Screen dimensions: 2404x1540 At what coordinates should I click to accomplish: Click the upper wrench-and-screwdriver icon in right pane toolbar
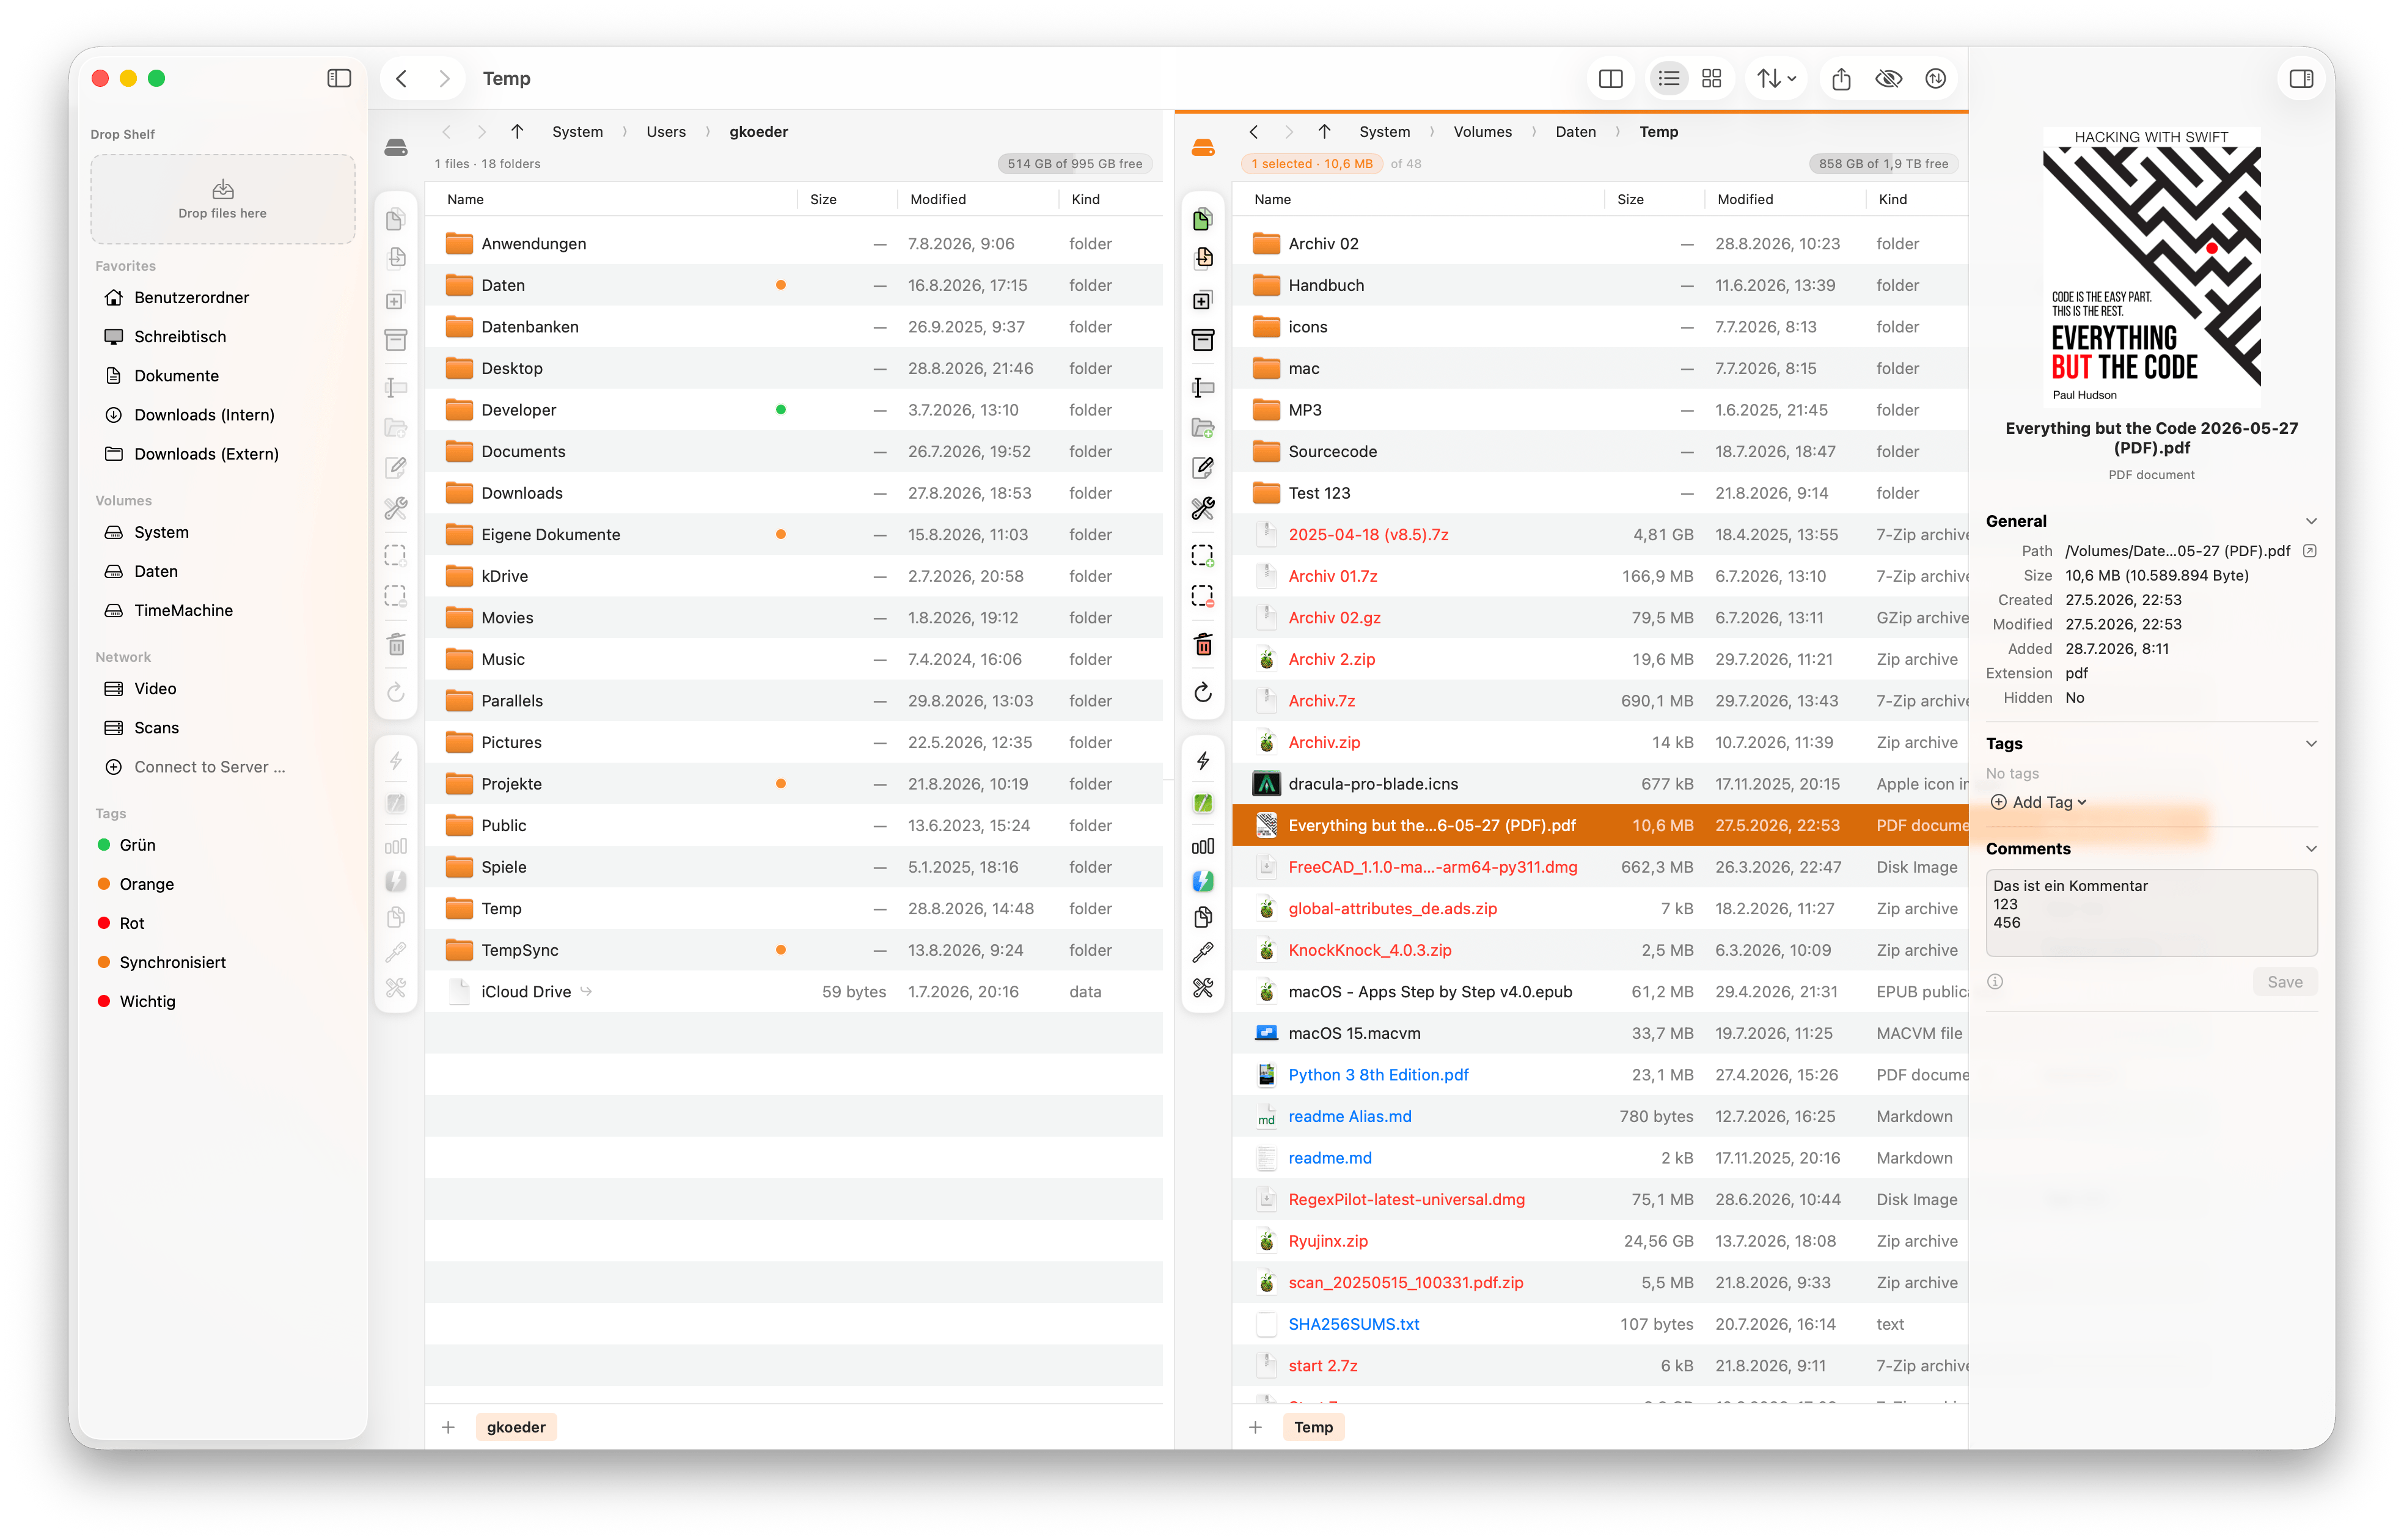tap(1202, 509)
